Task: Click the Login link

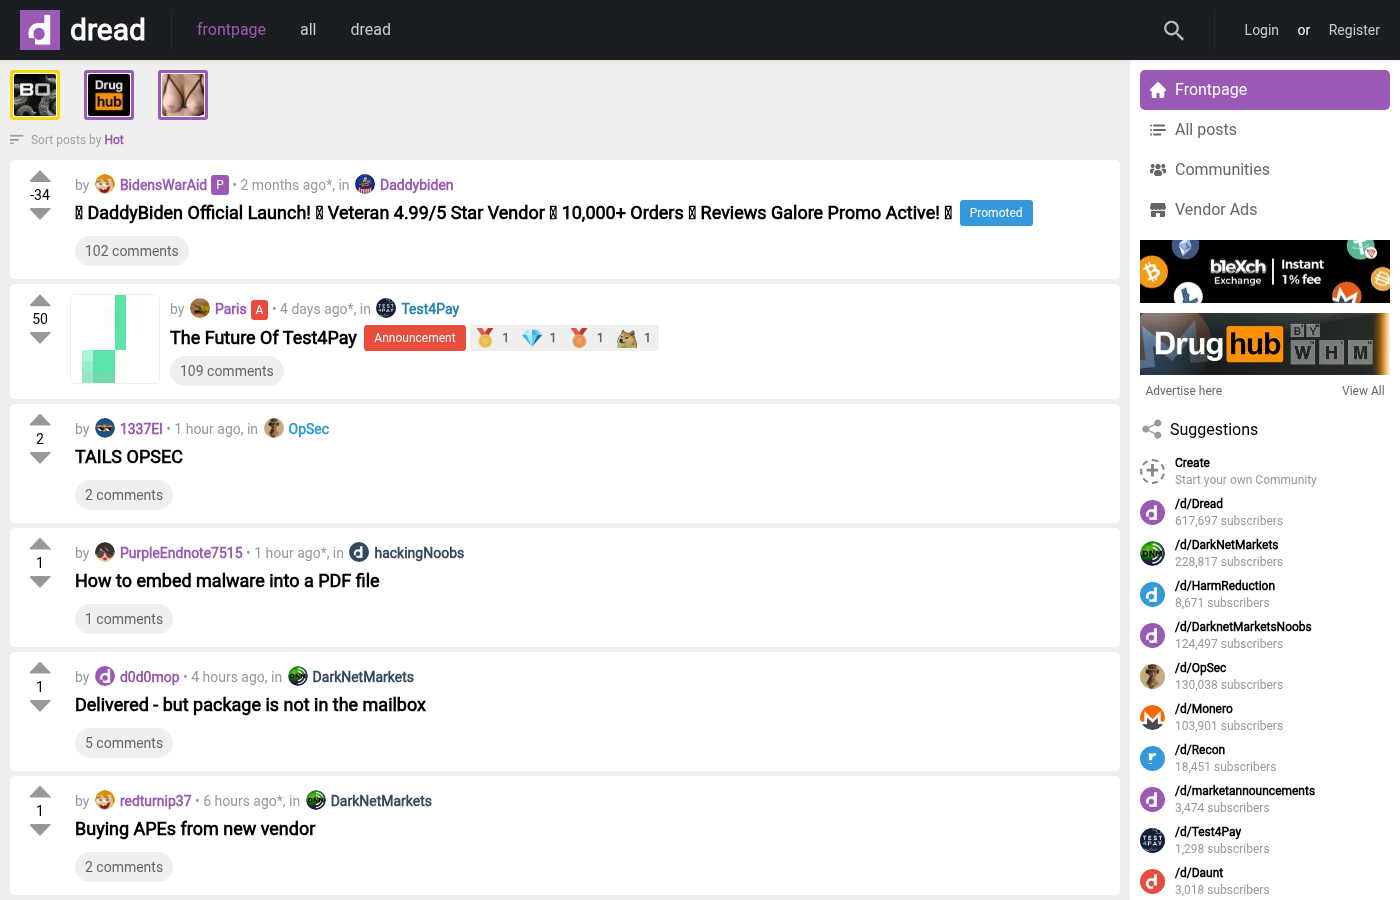Action: click(1261, 30)
